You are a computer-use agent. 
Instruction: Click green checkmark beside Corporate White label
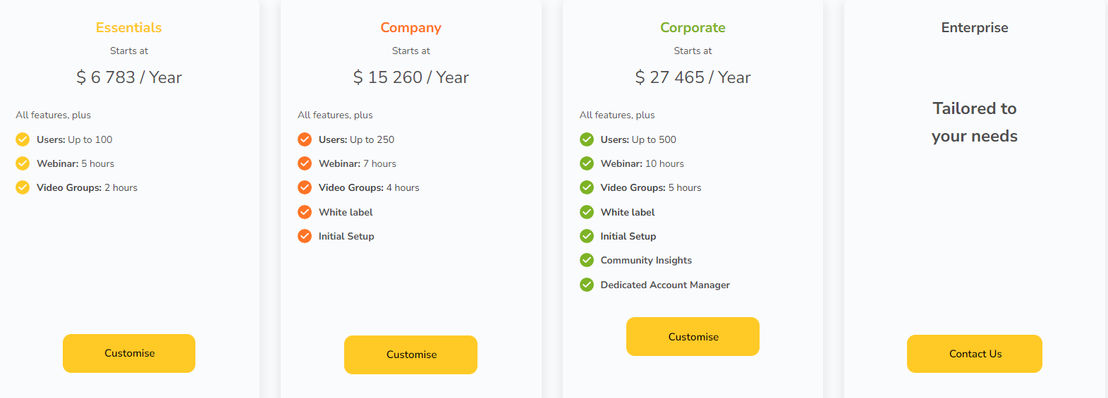587,212
